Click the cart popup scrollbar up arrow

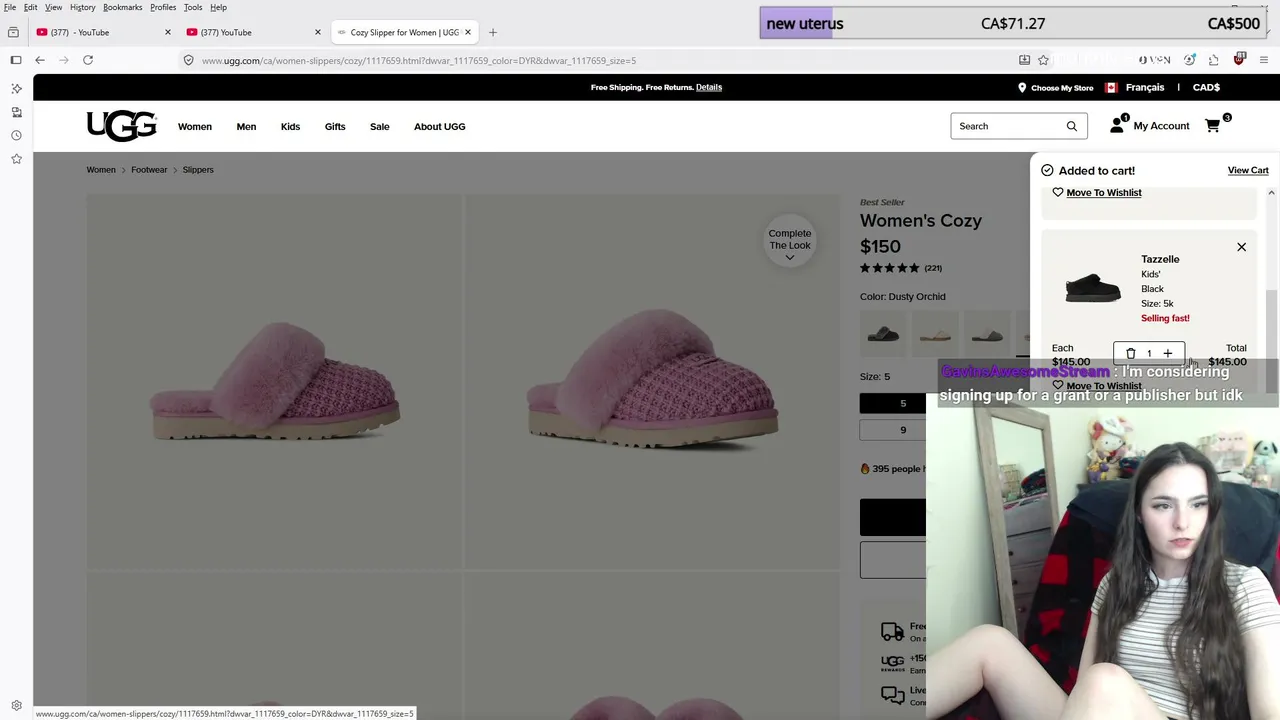pyautogui.click(x=1271, y=193)
